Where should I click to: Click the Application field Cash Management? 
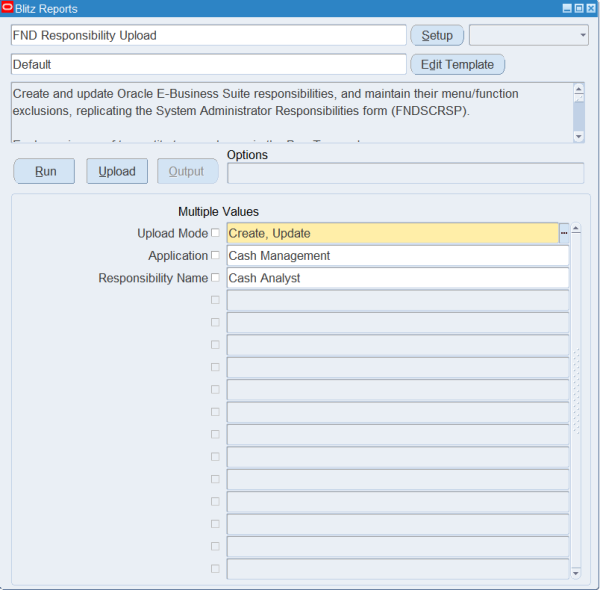[398, 256]
